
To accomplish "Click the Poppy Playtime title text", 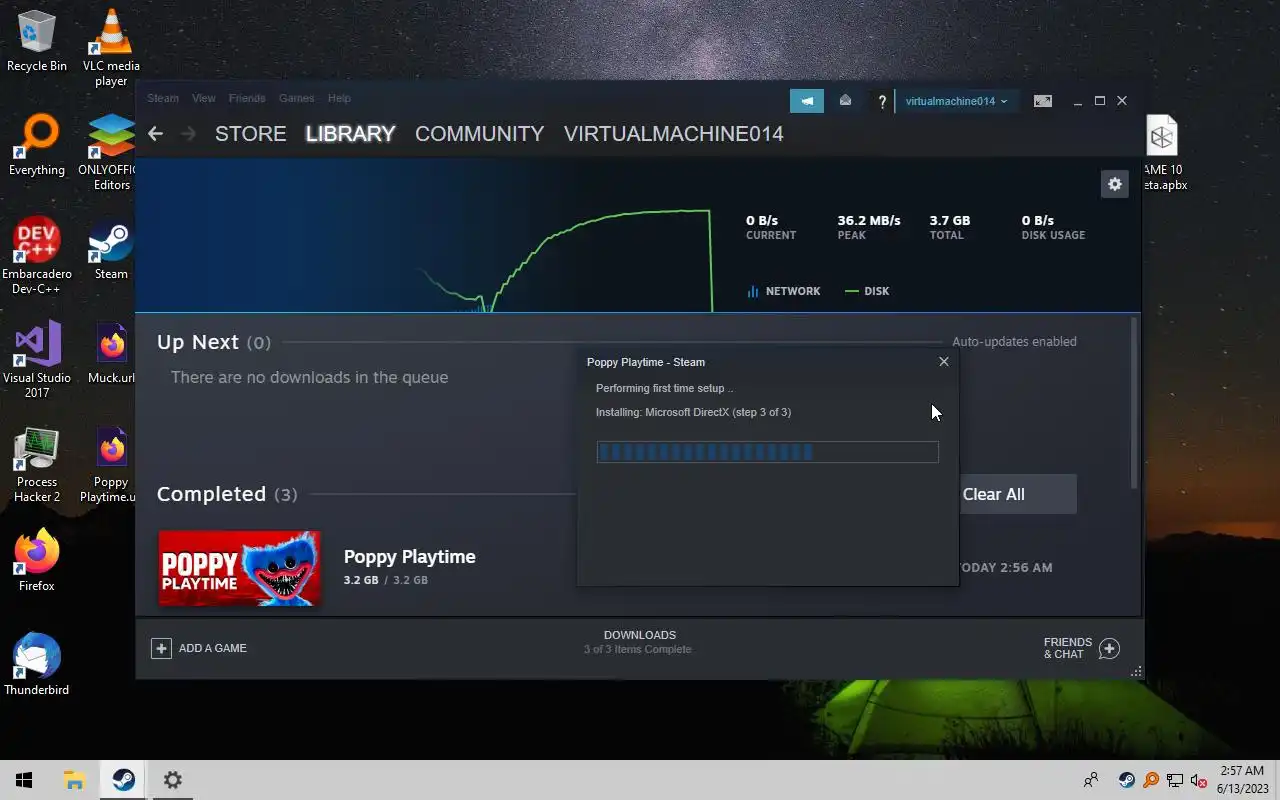I will point(410,557).
